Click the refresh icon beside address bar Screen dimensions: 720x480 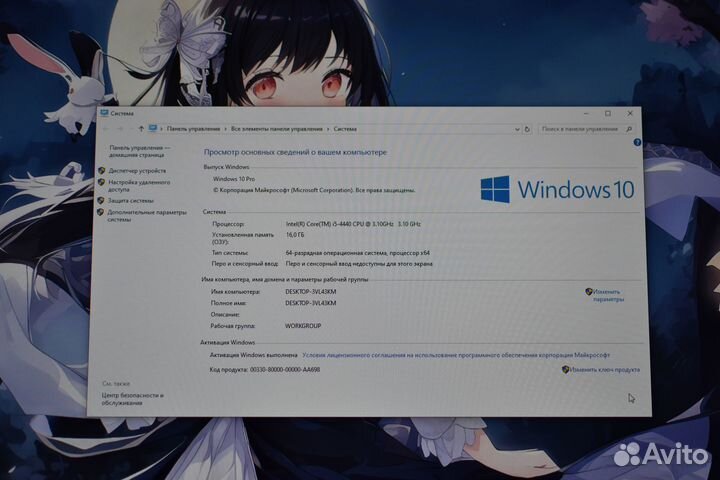click(x=528, y=129)
